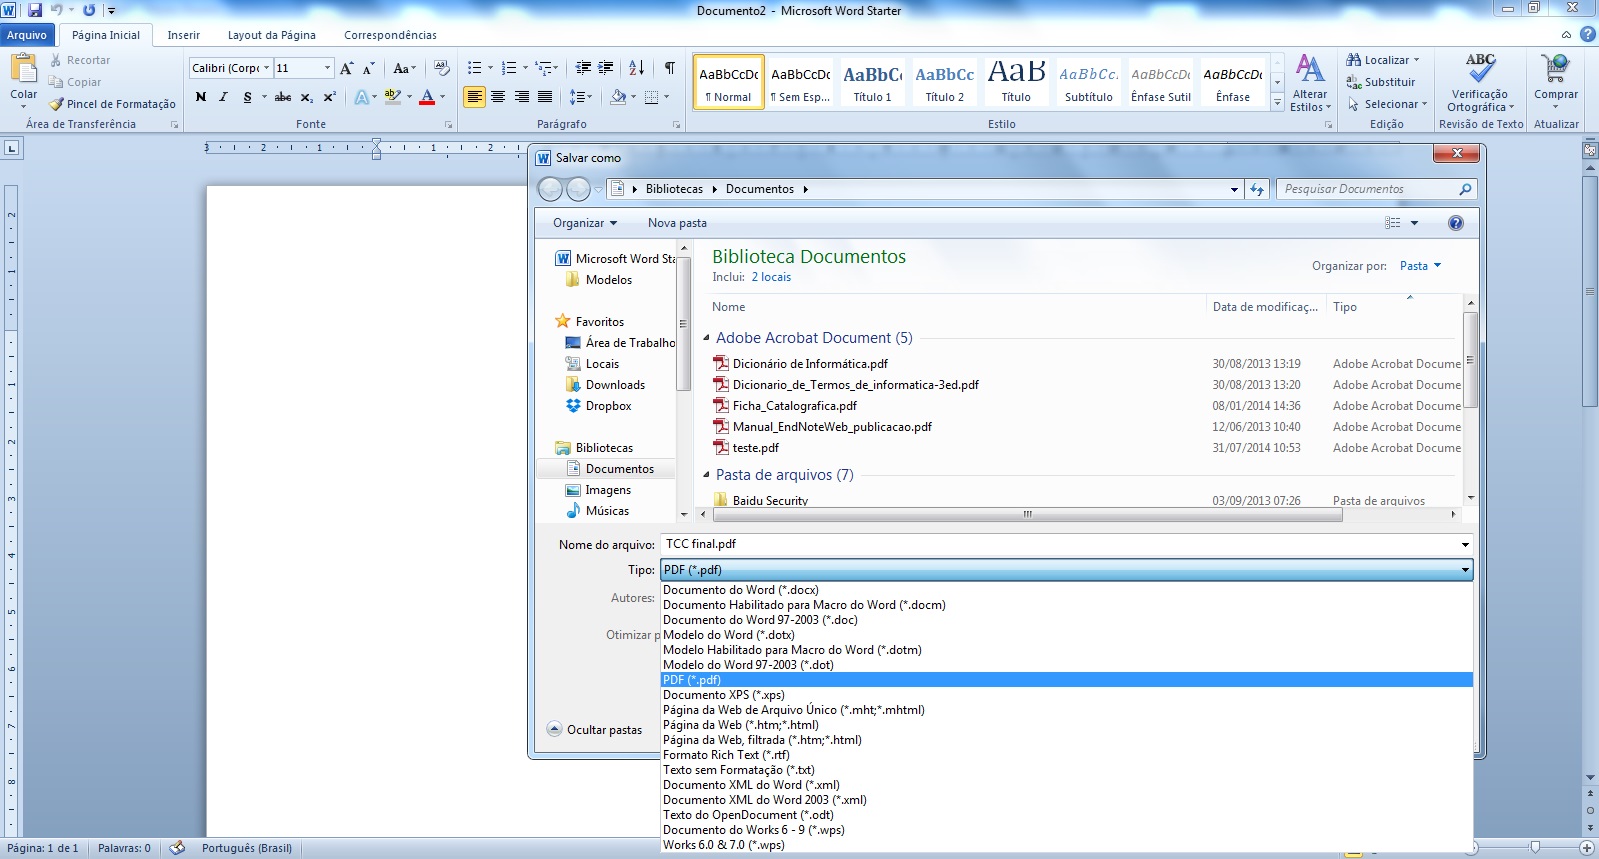
Task: Open Verificação Ortográfica spelling check
Action: tap(1481, 83)
